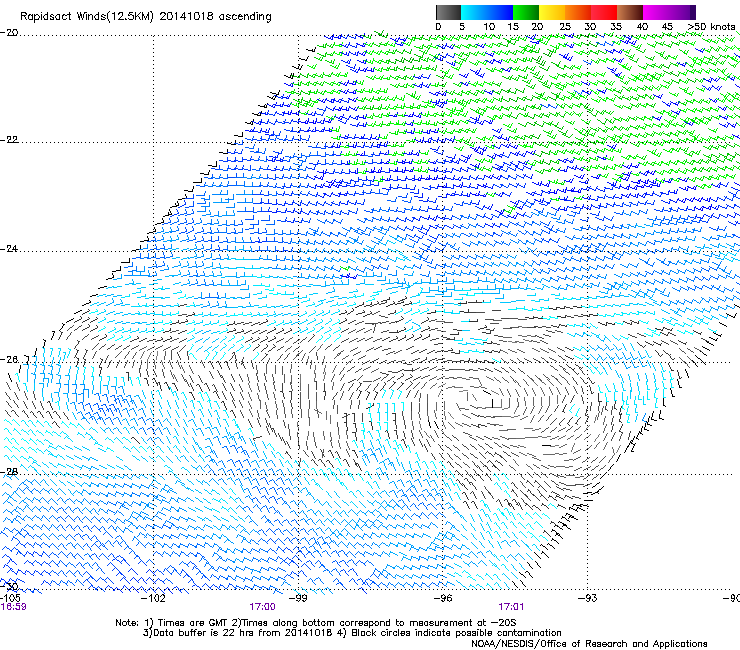Image resolution: width=740 pixels, height=650 pixels.
Task: Click the orange 25-30 knots legend segment
Action: coord(578,12)
